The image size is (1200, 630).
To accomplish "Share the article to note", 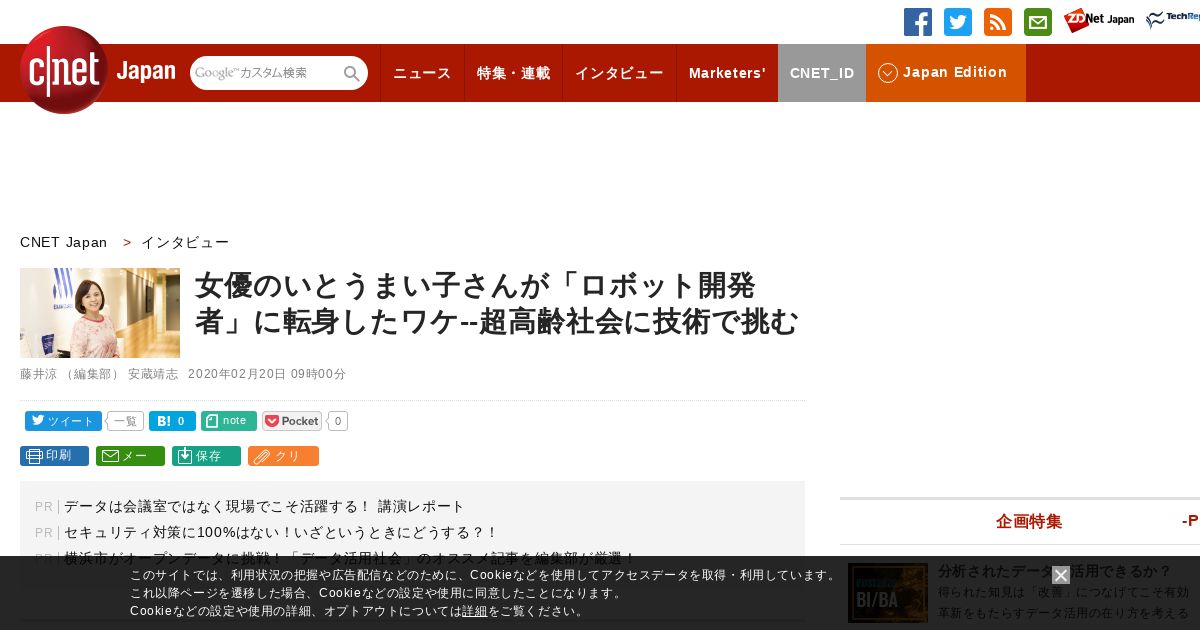I will (x=229, y=421).
